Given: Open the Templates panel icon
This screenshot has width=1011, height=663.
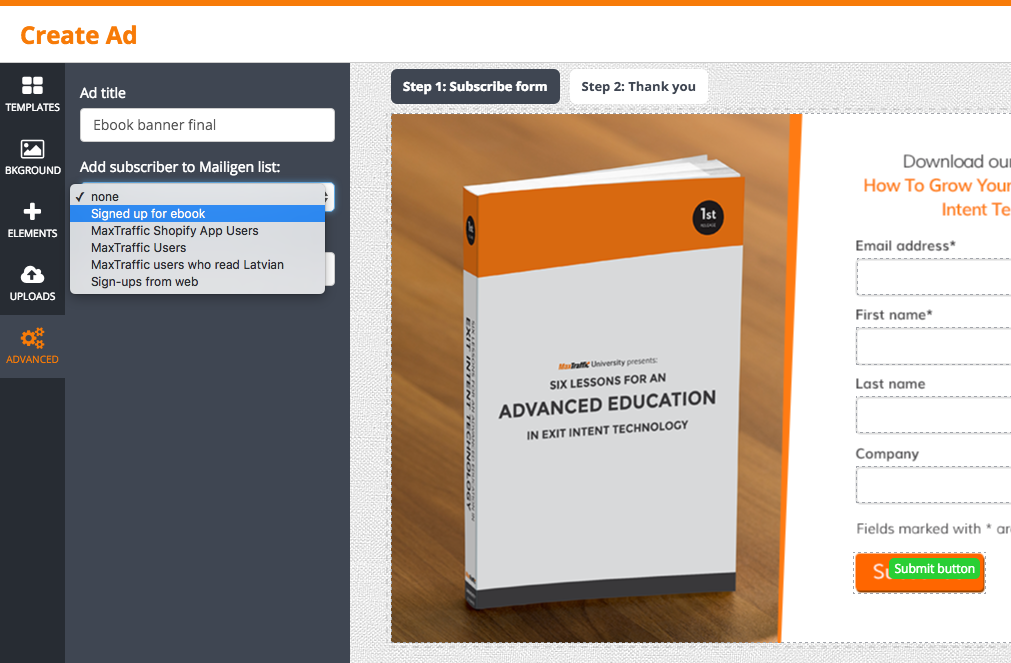Looking at the screenshot, I should click(32, 94).
